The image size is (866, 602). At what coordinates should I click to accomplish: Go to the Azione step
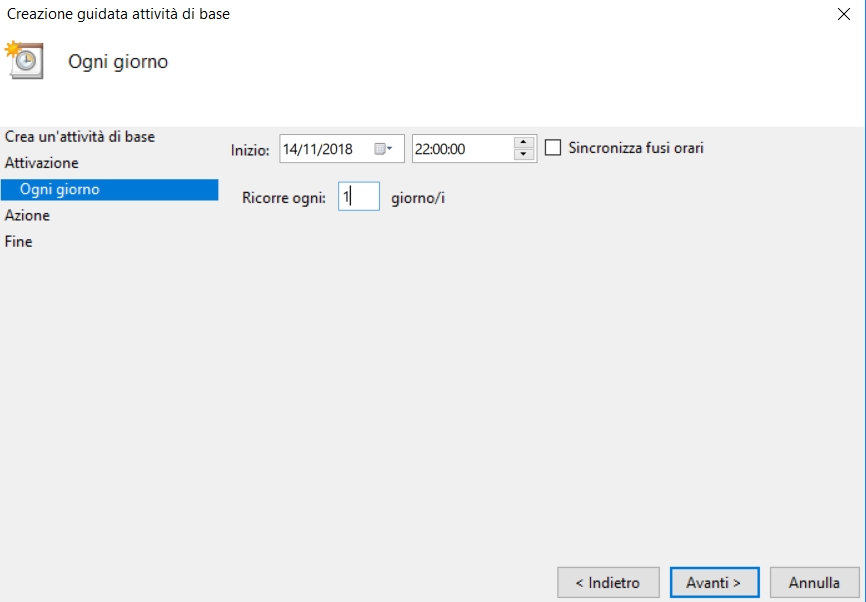click(27, 215)
